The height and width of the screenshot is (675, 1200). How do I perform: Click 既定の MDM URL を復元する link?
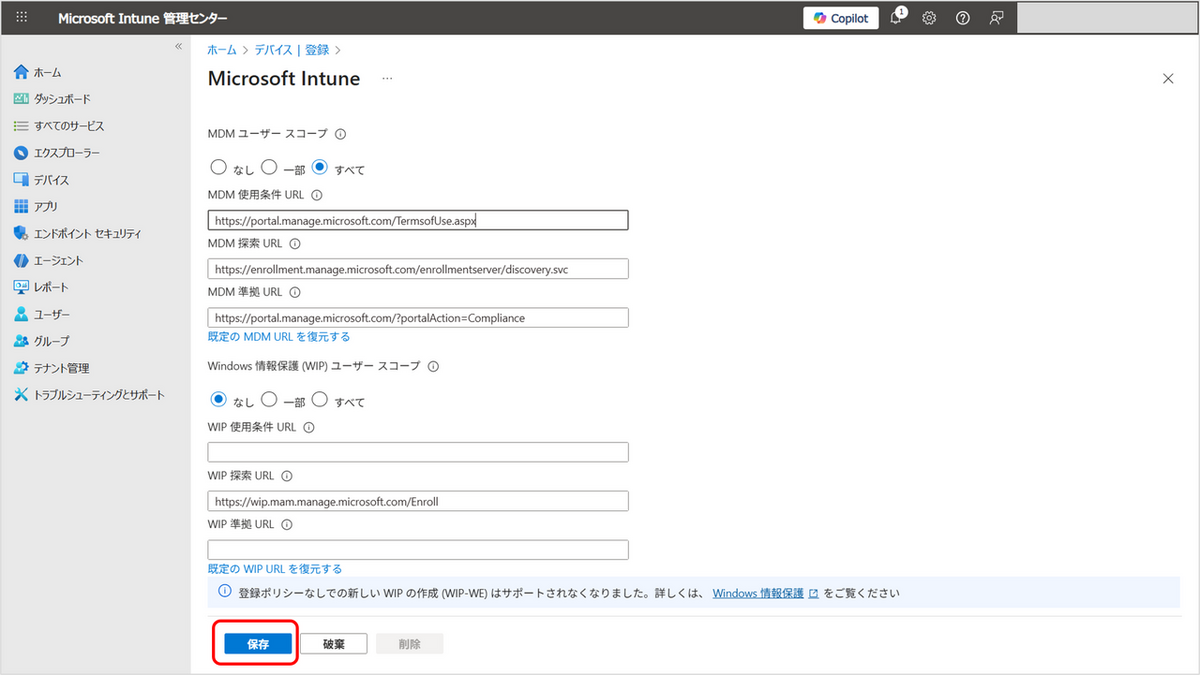coord(278,337)
